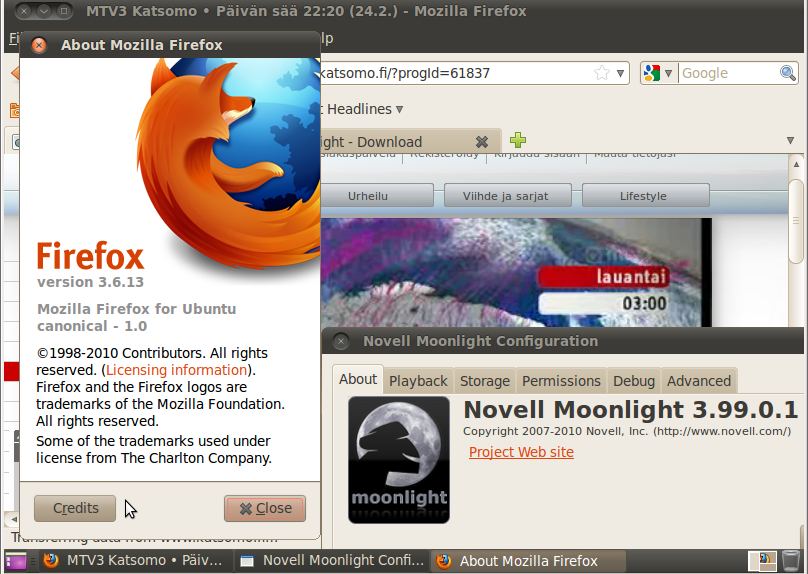Click the search magnifier icon
Viewport: 808px width, 574px height.
(x=788, y=73)
